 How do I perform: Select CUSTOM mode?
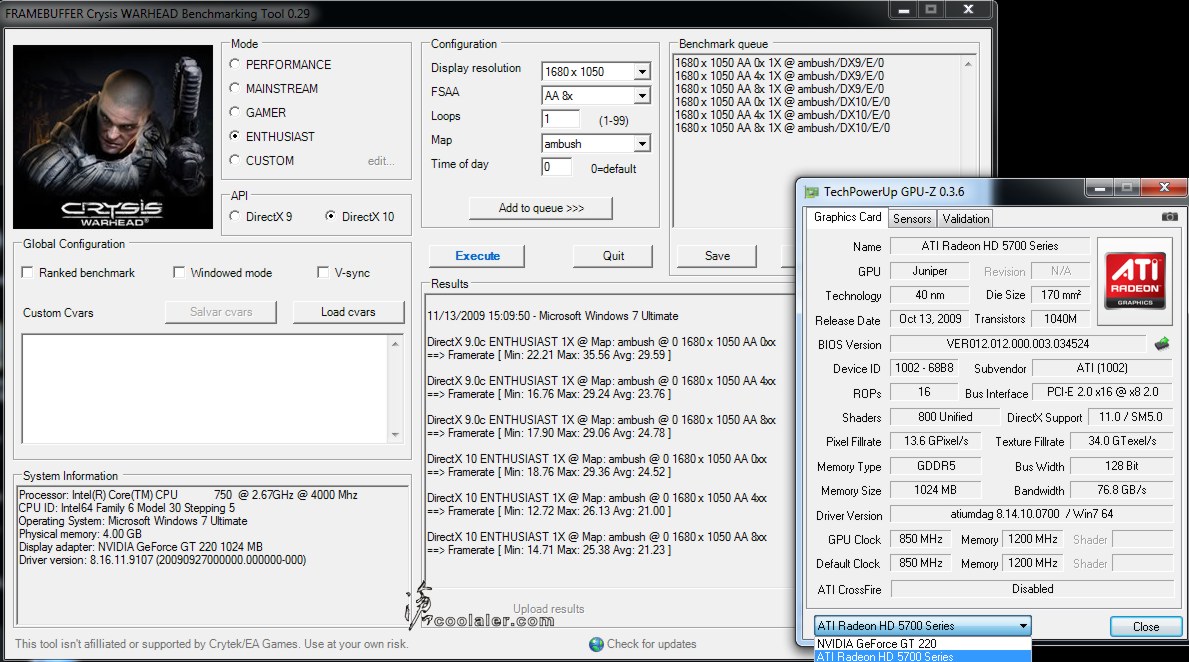(234, 160)
